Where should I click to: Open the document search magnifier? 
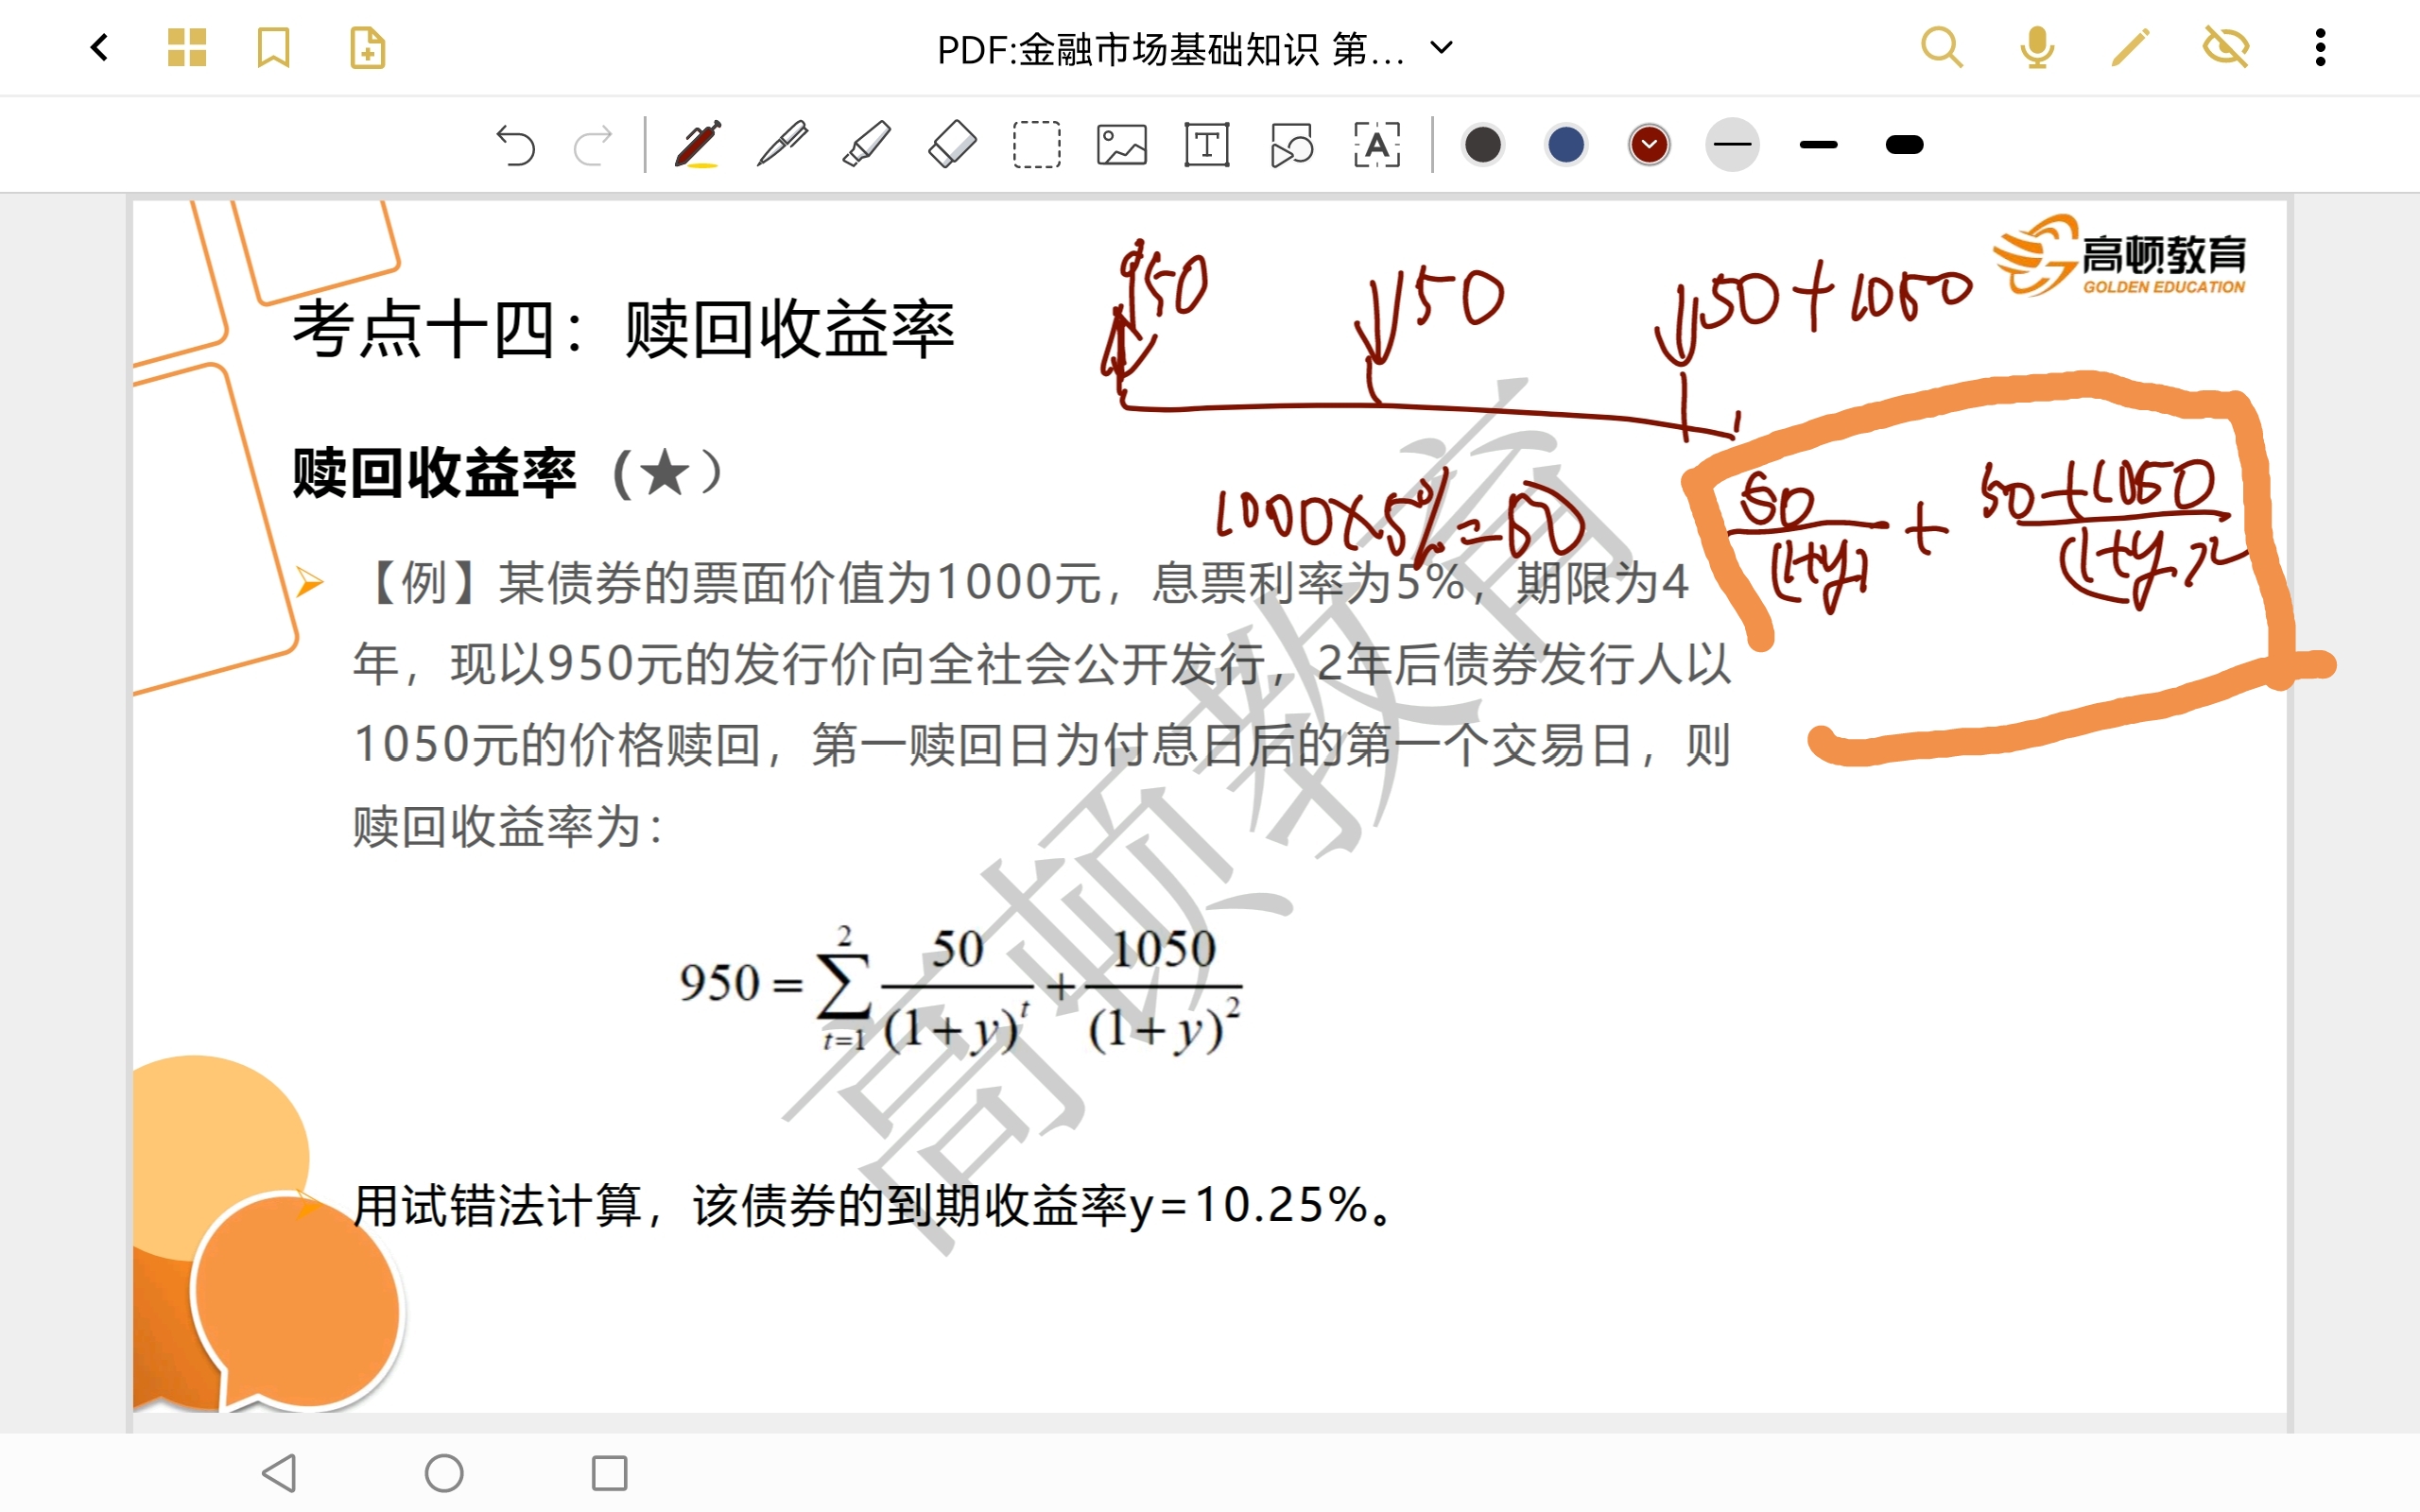[1942, 47]
